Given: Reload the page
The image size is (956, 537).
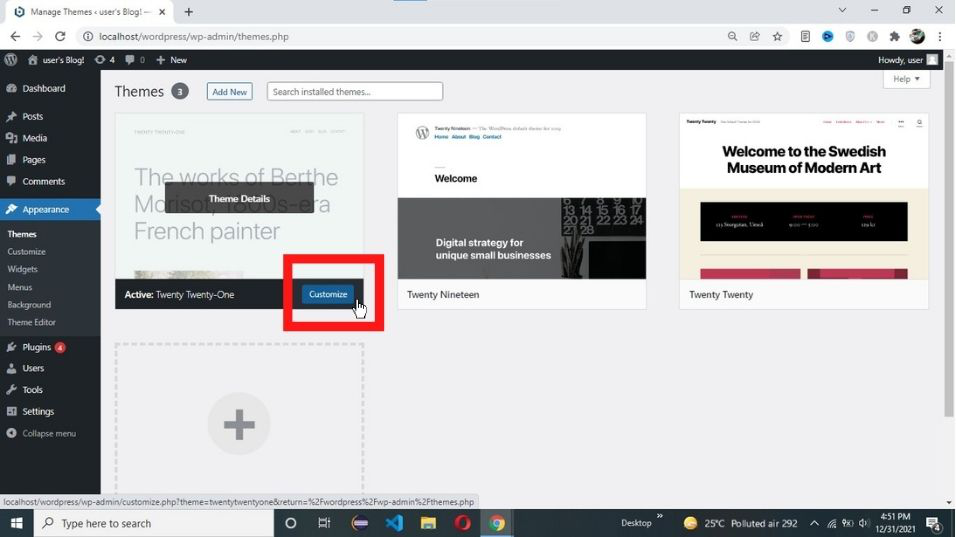Looking at the screenshot, I should (x=60, y=37).
